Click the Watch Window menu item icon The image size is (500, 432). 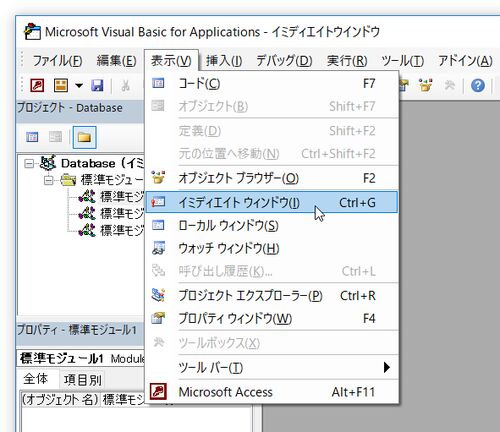(x=159, y=248)
